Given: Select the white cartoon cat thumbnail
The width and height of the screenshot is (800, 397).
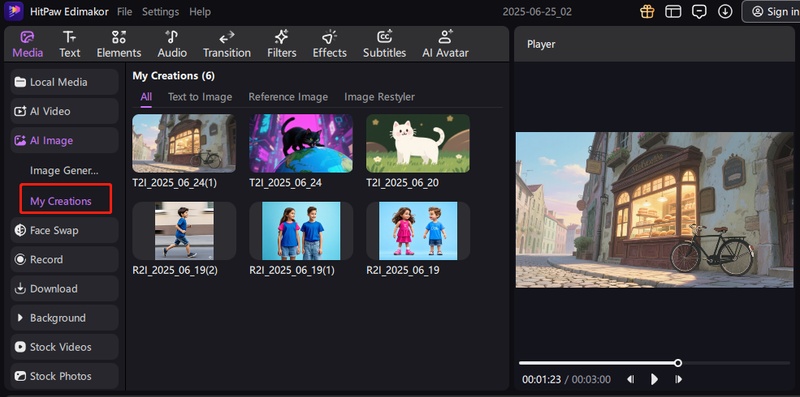Looking at the screenshot, I should click(x=418, y=143).
